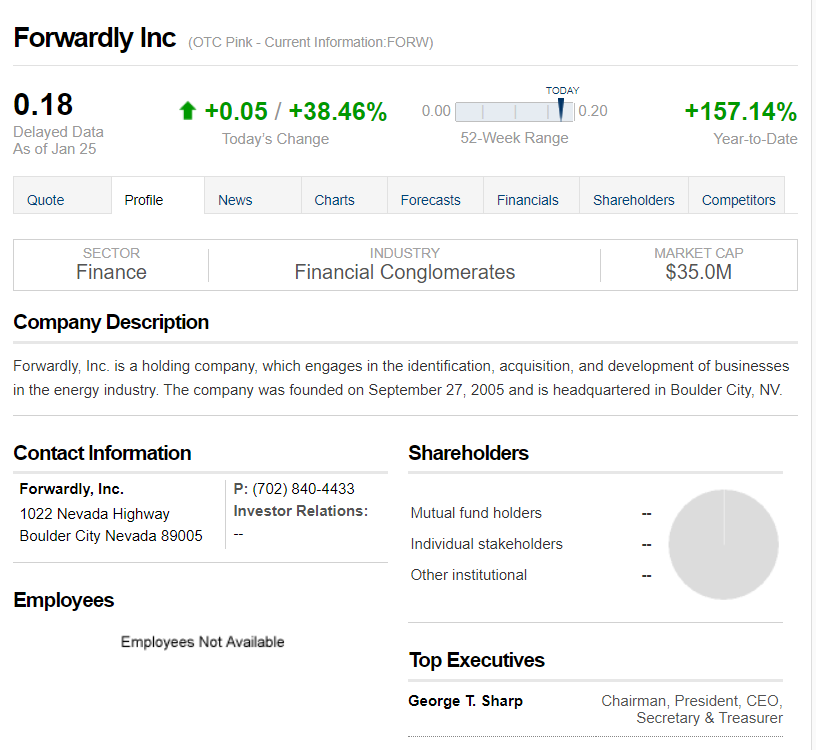View the Forecasts tab

(x=431, y=200)
